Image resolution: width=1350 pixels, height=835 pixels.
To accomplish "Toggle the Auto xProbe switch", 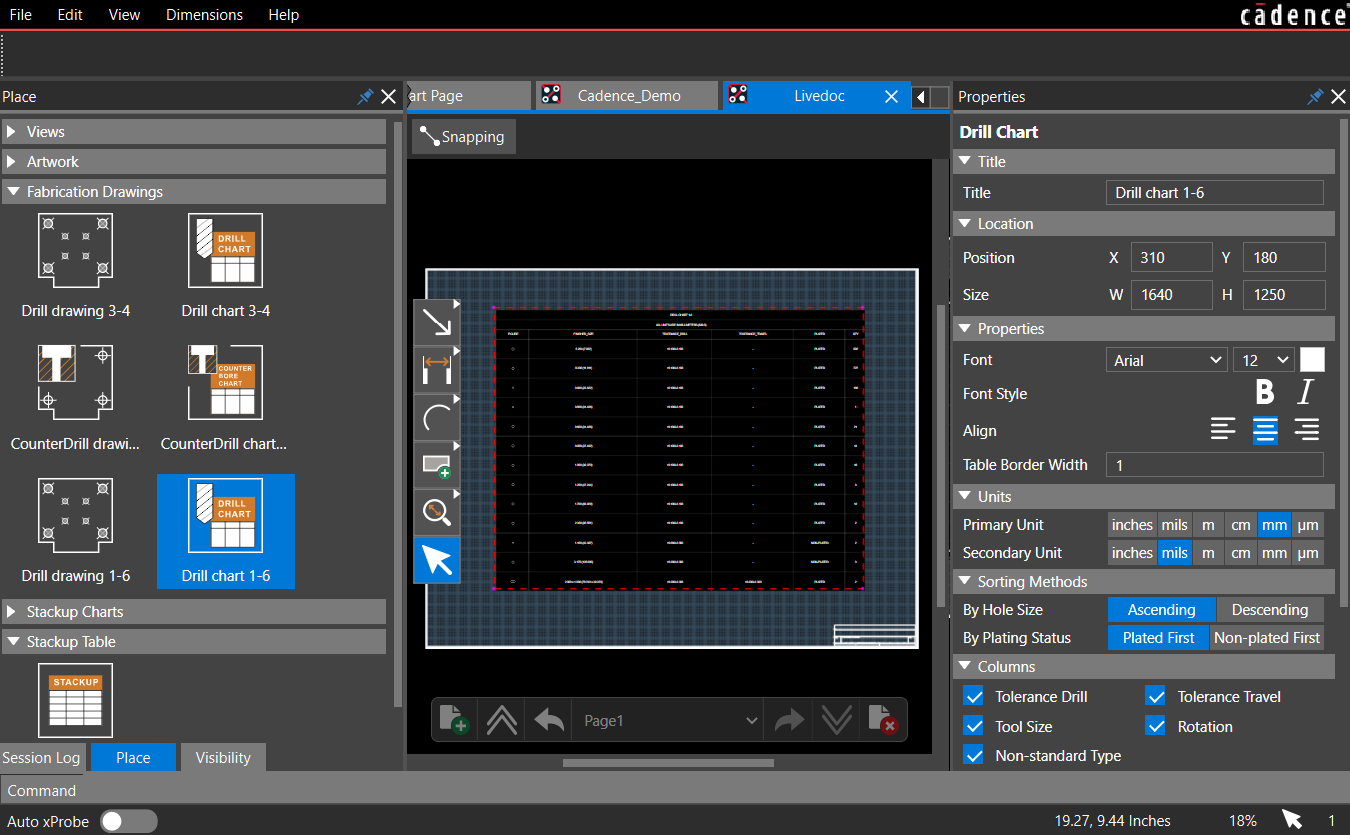I will point(129,821).
